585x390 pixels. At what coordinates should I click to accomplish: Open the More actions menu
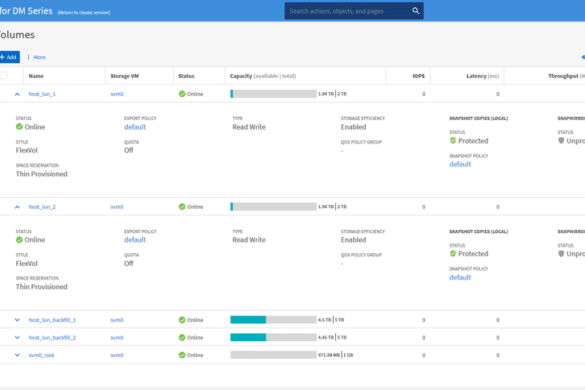tap(37, 57)
